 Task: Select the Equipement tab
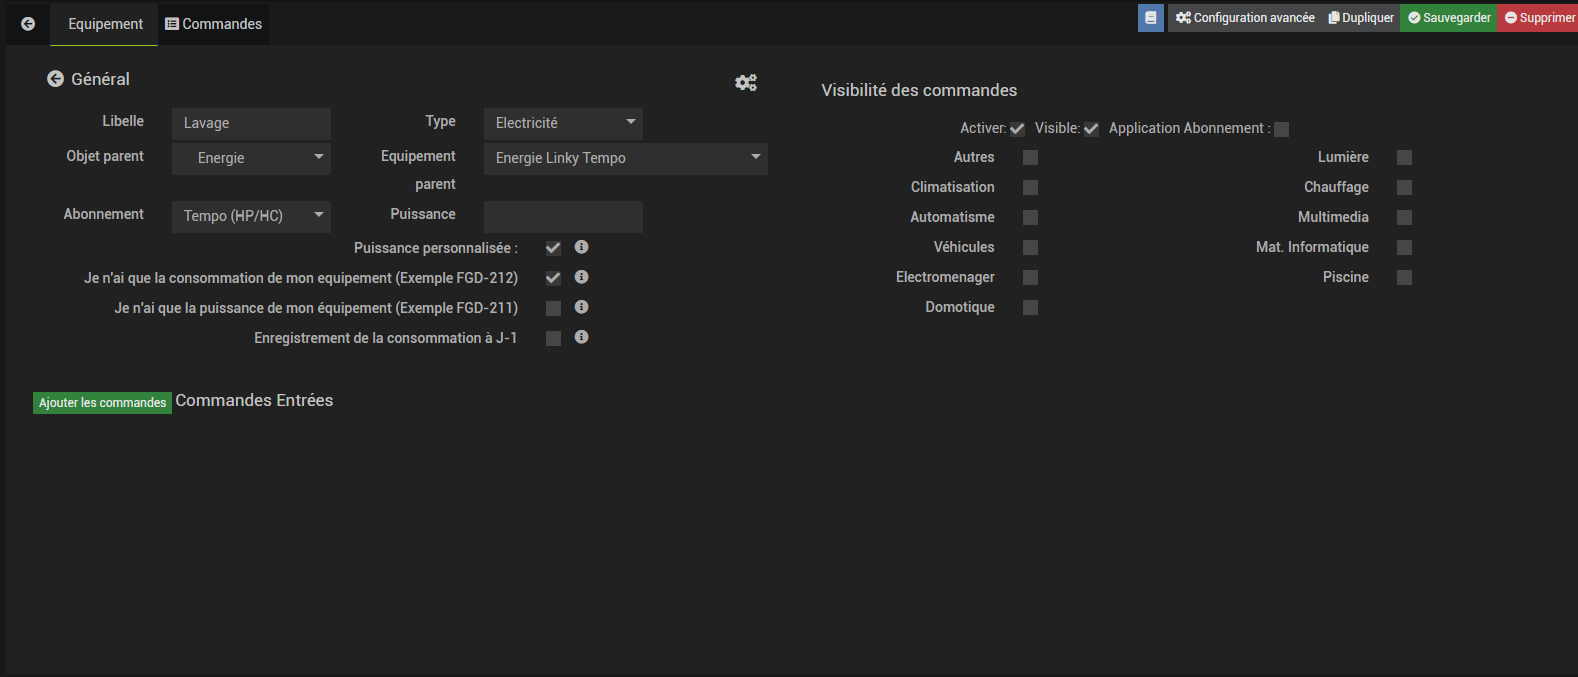coord(105,24)
